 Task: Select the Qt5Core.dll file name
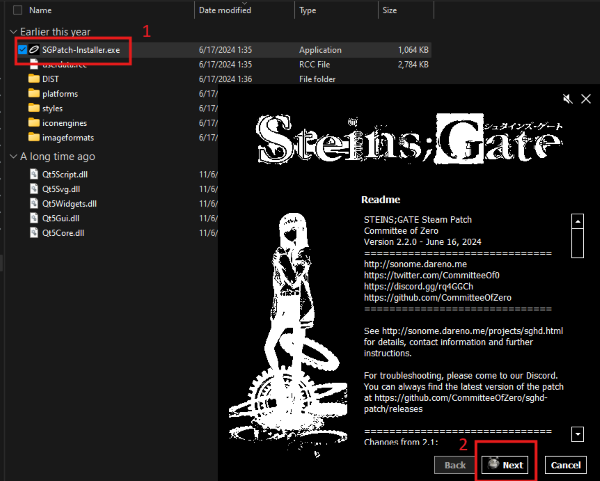pyautogui.click(x=63, y=233)
